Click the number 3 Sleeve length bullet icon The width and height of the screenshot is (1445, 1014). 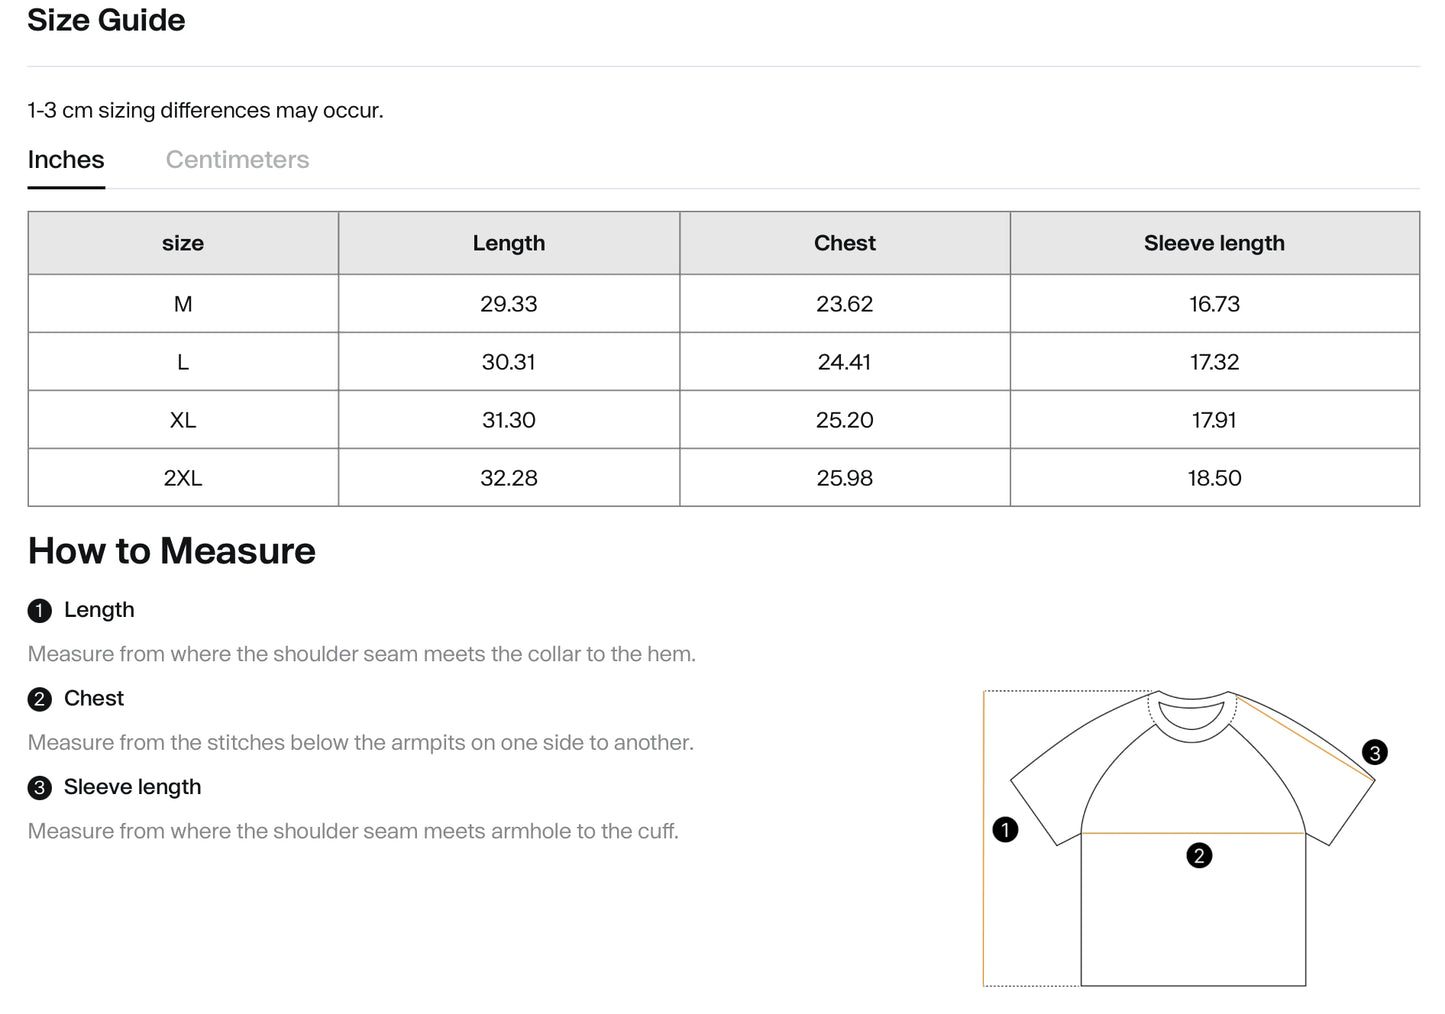pos(39,788)
